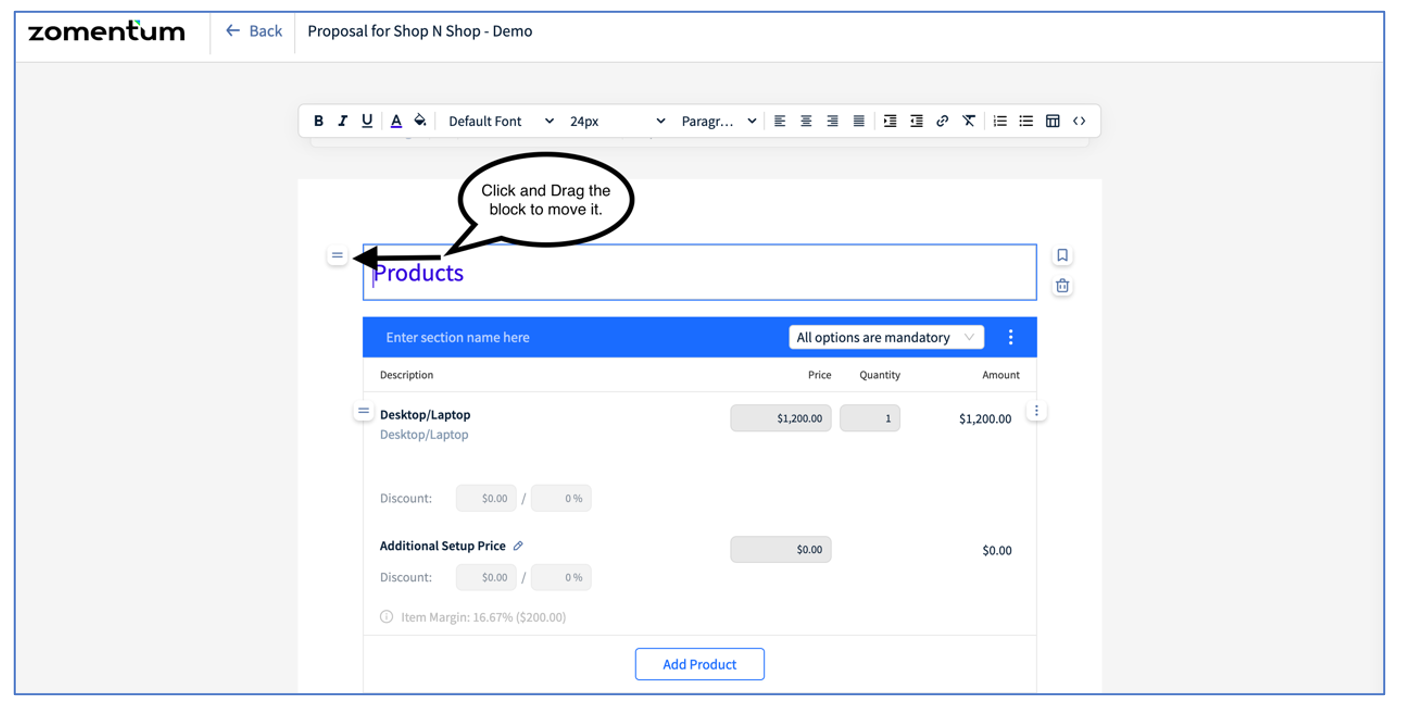Click the insert link icon
This screenshot has height=708, width=1405.
(x=942, y=120)
